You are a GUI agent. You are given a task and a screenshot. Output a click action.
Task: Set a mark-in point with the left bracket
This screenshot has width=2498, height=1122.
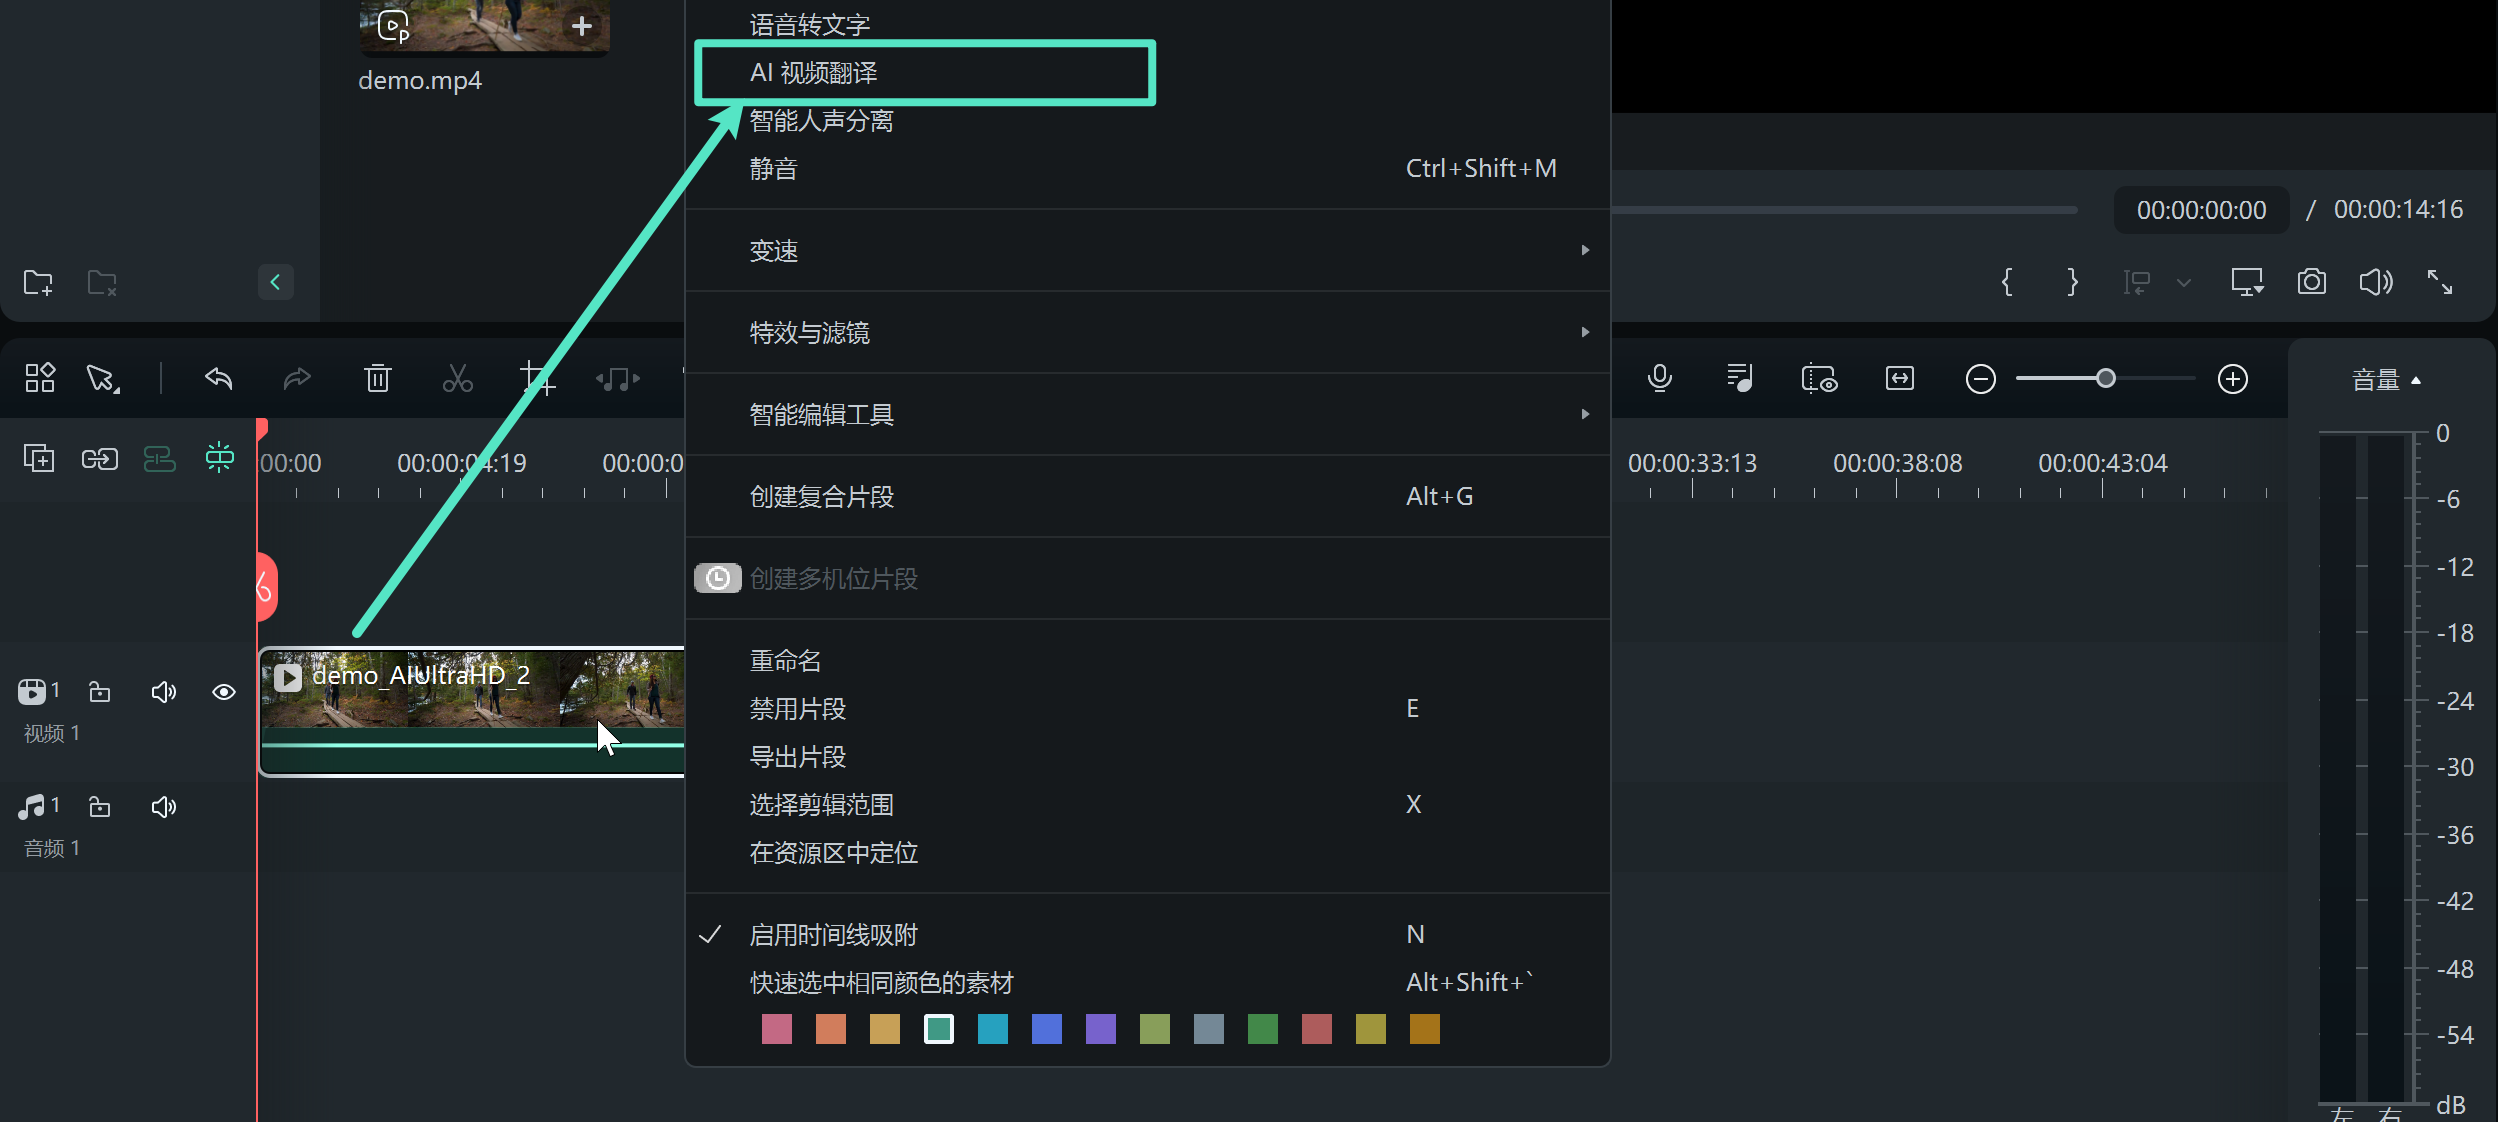(x=2008, y=282)
